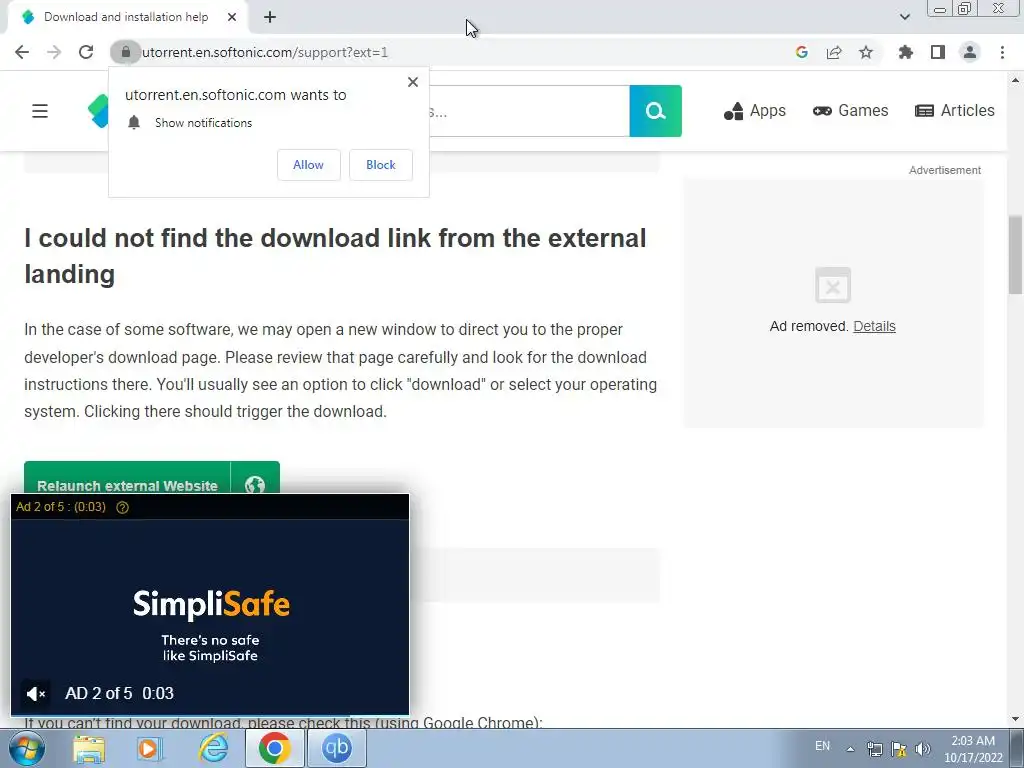Open Chrome three-dot menu

tap(1002, 52)
